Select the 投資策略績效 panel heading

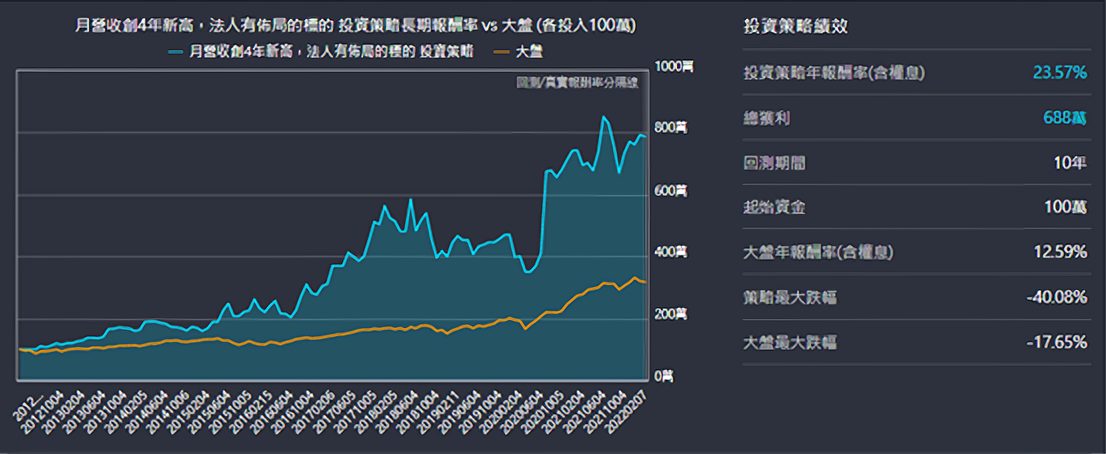pyautogui.click(x=796, y=26)
